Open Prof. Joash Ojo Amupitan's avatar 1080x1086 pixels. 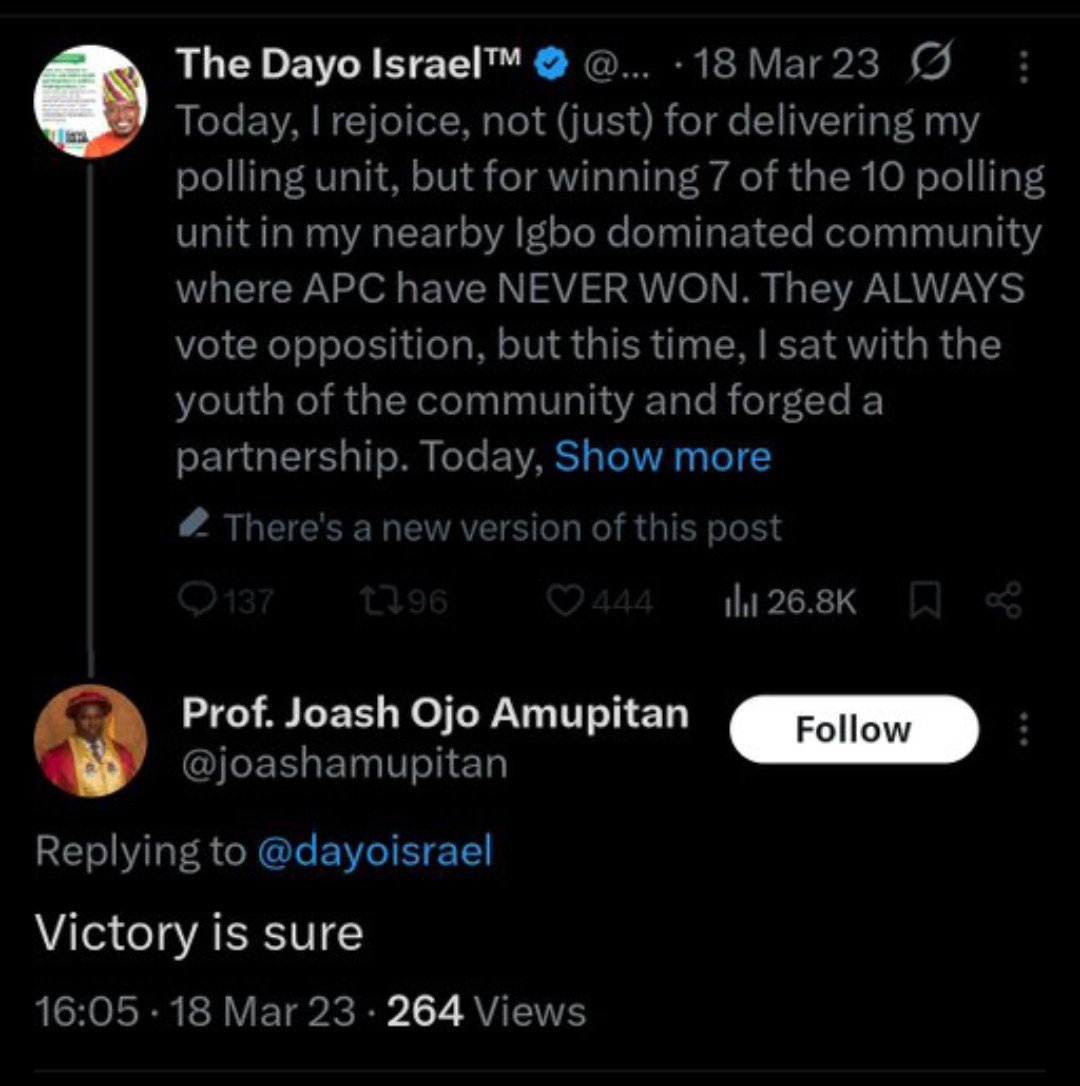click(90, 741)
